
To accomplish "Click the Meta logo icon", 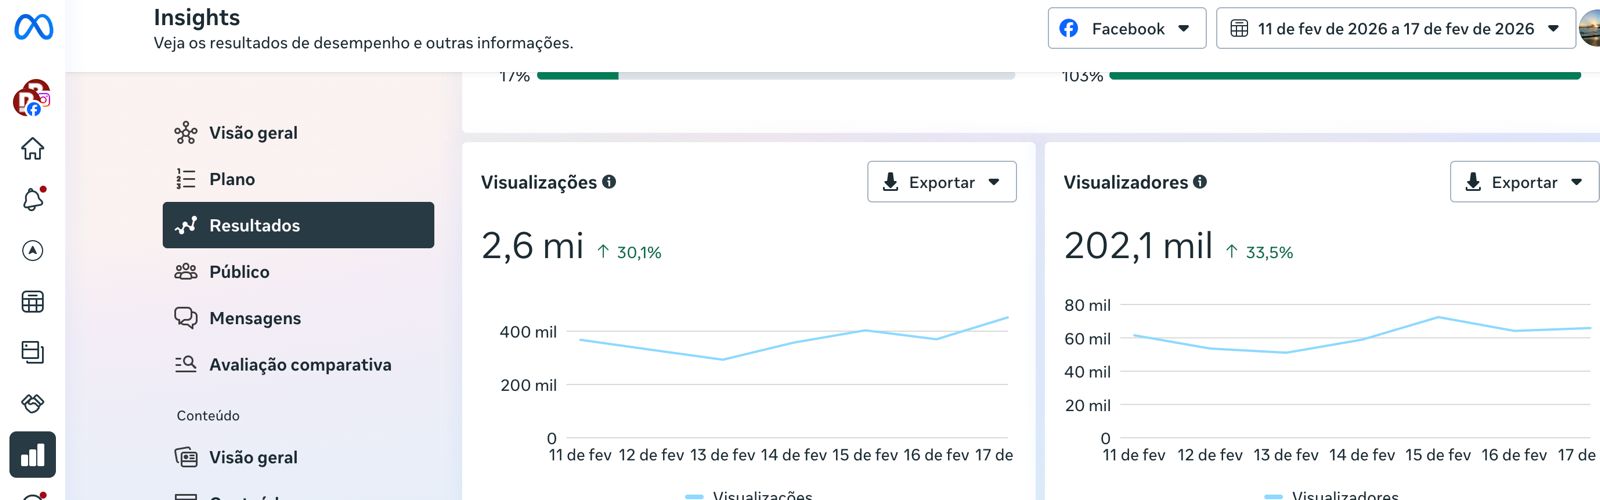I will coord(33,27).
